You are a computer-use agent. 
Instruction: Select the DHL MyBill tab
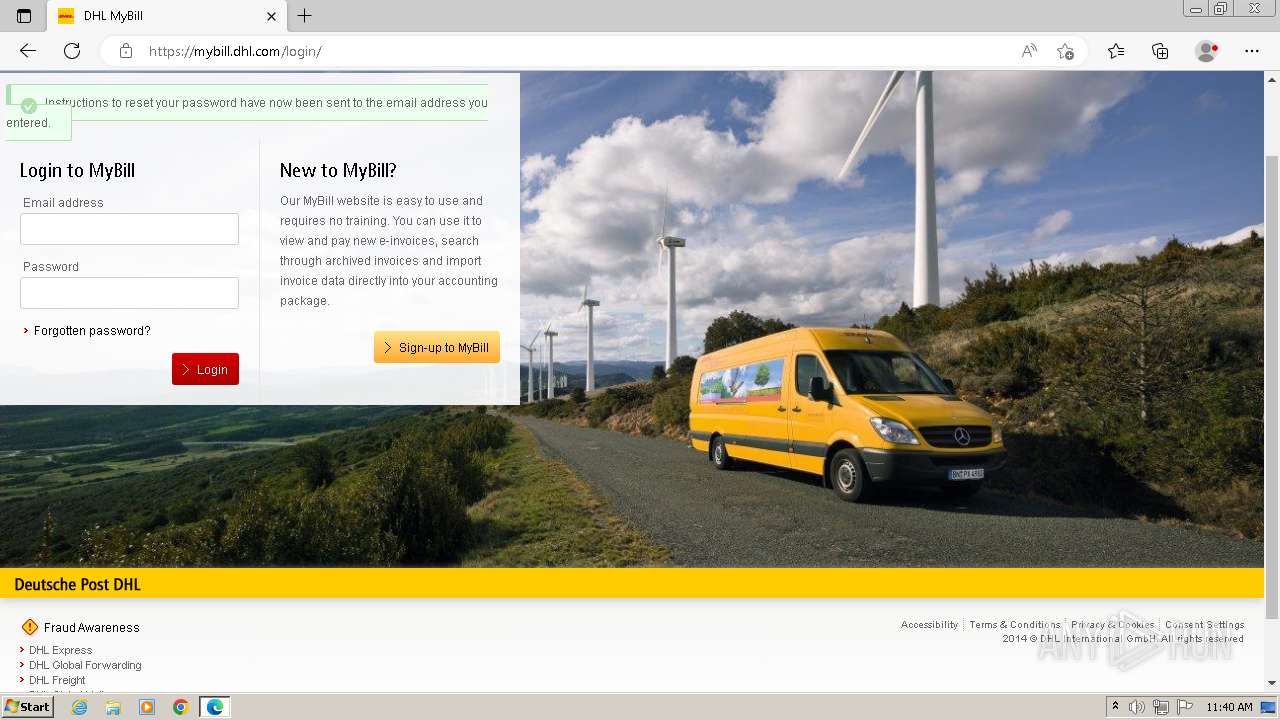click(x=166, y=16)
